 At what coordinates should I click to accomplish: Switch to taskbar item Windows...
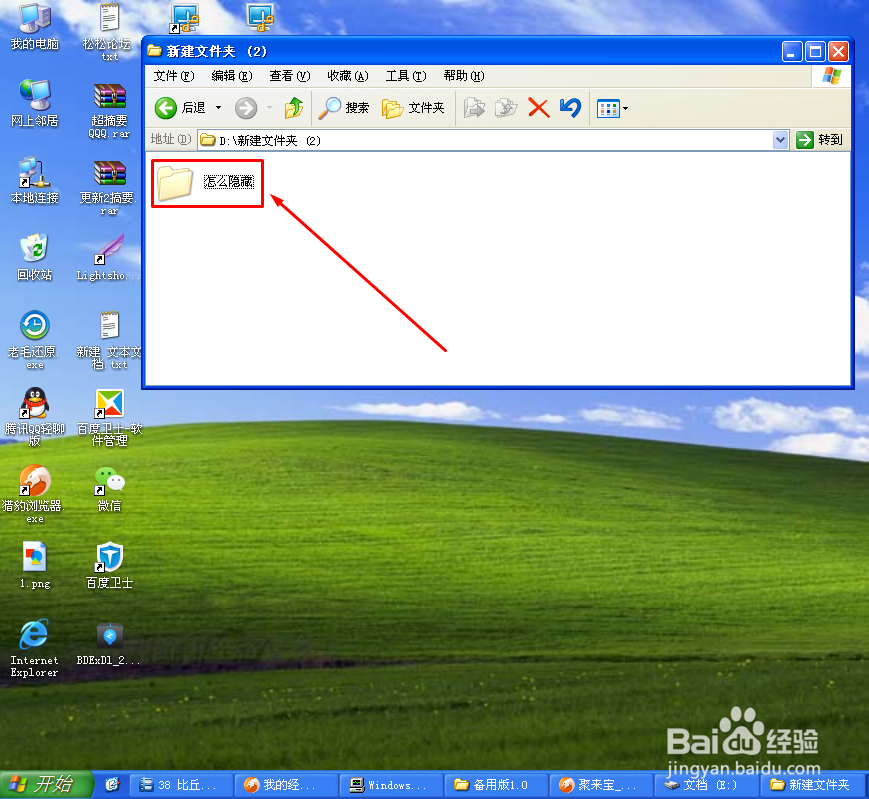click(392, 785)
